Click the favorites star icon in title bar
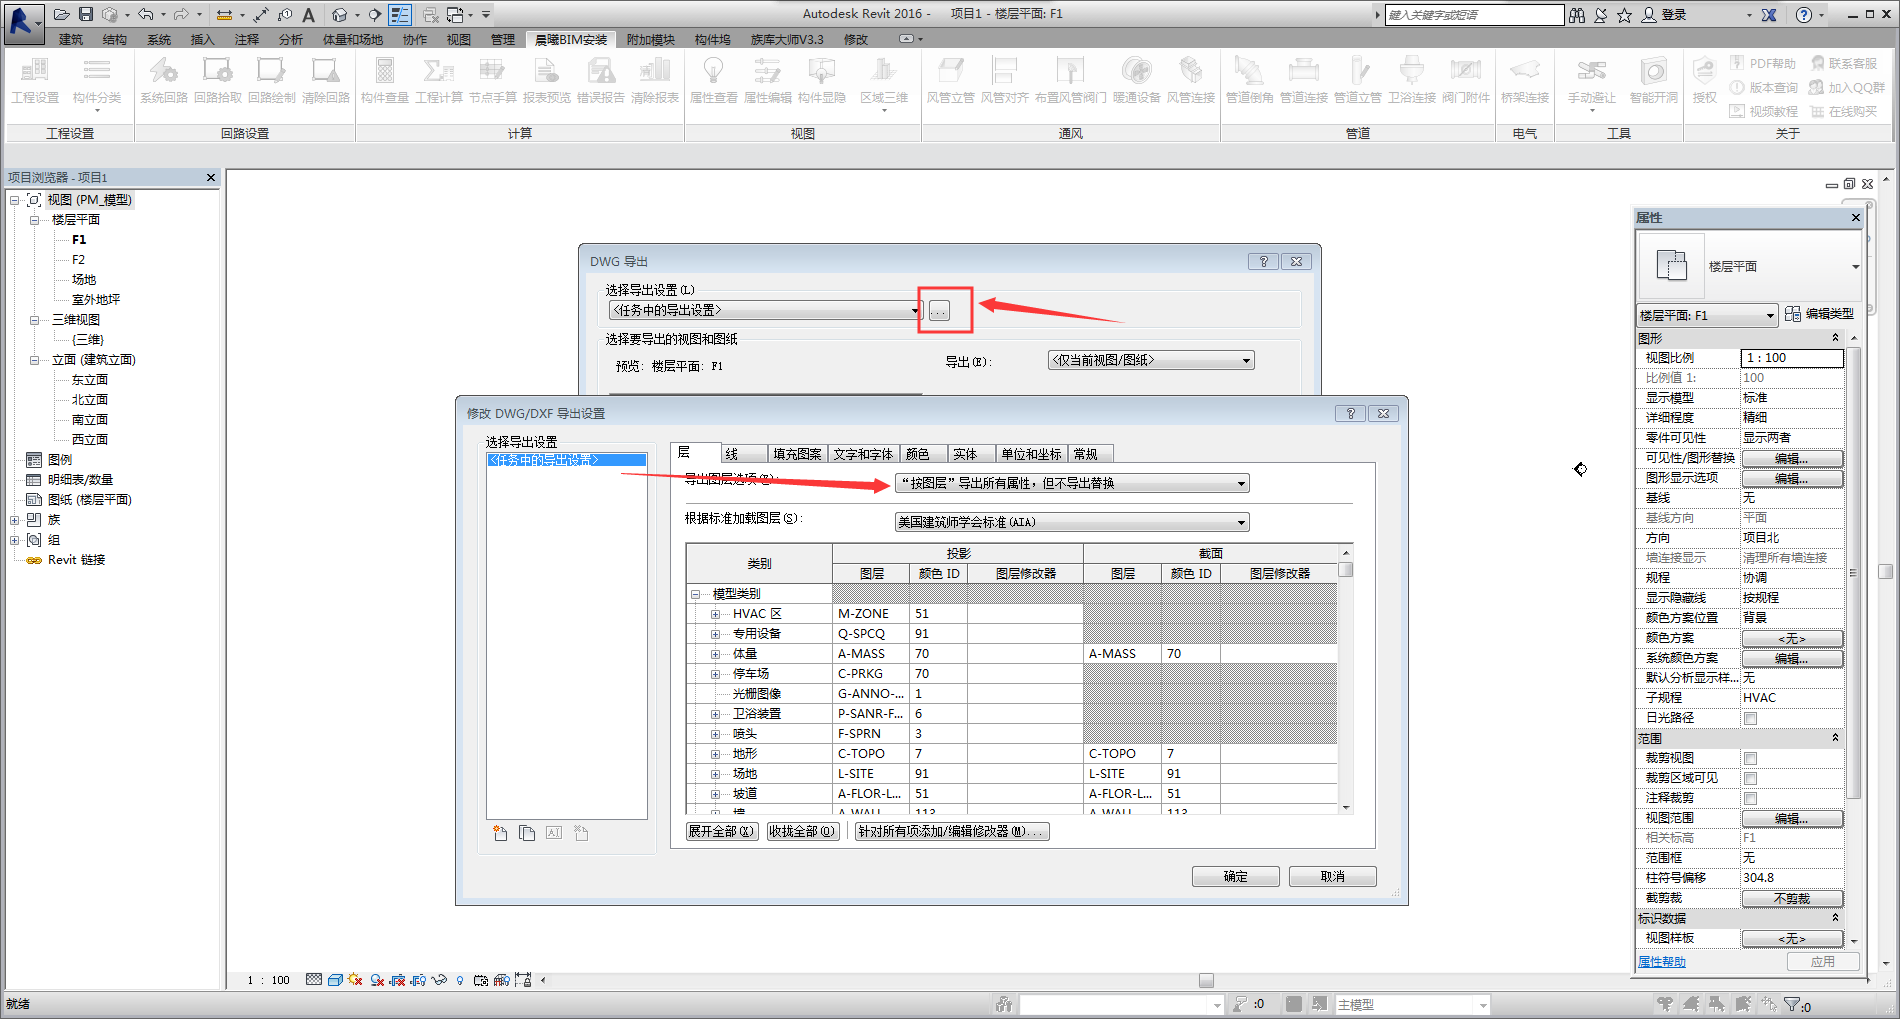This screenshot has width=1900, height=1019. (x=1624, y=15)
